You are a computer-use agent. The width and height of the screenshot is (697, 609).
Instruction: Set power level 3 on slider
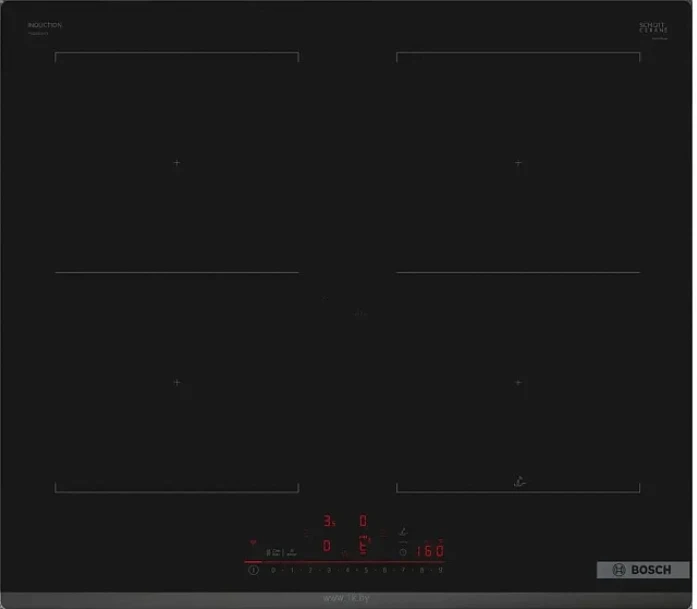tap(329, 570)
